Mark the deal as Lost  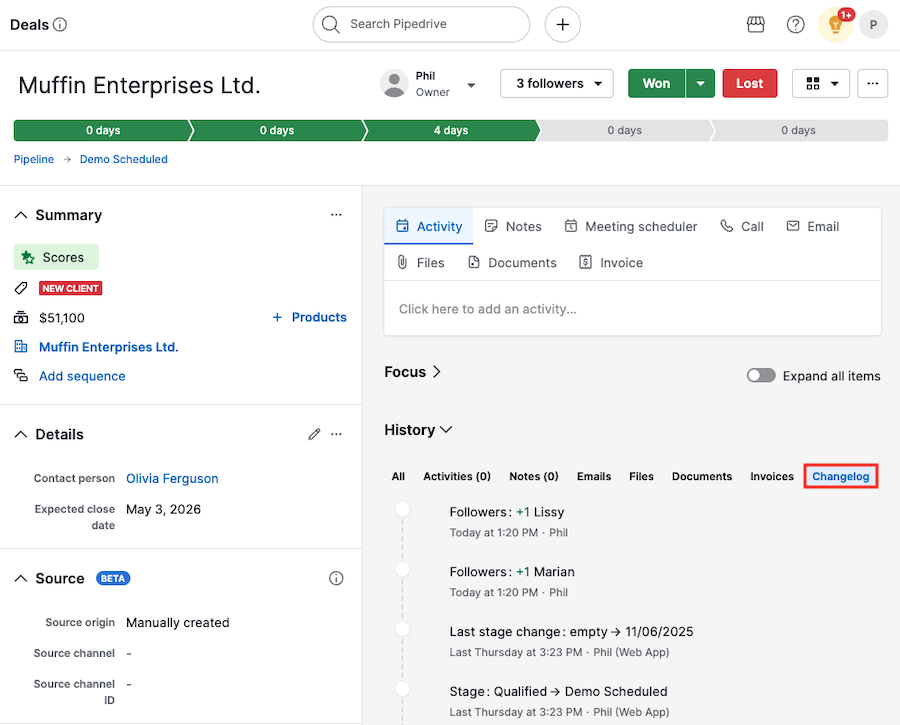click(x=749, y=83)
